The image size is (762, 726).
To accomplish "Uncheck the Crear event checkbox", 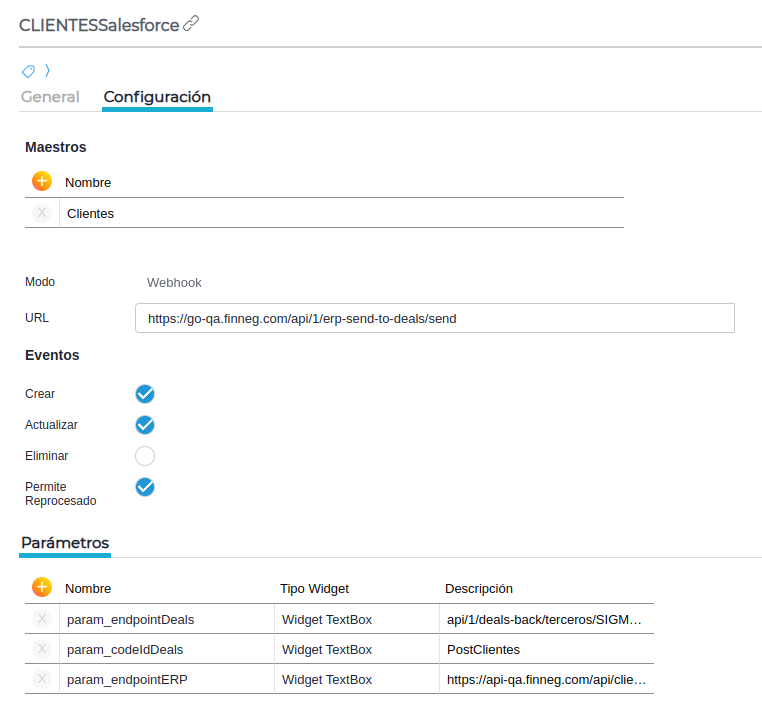I will 145,393.
